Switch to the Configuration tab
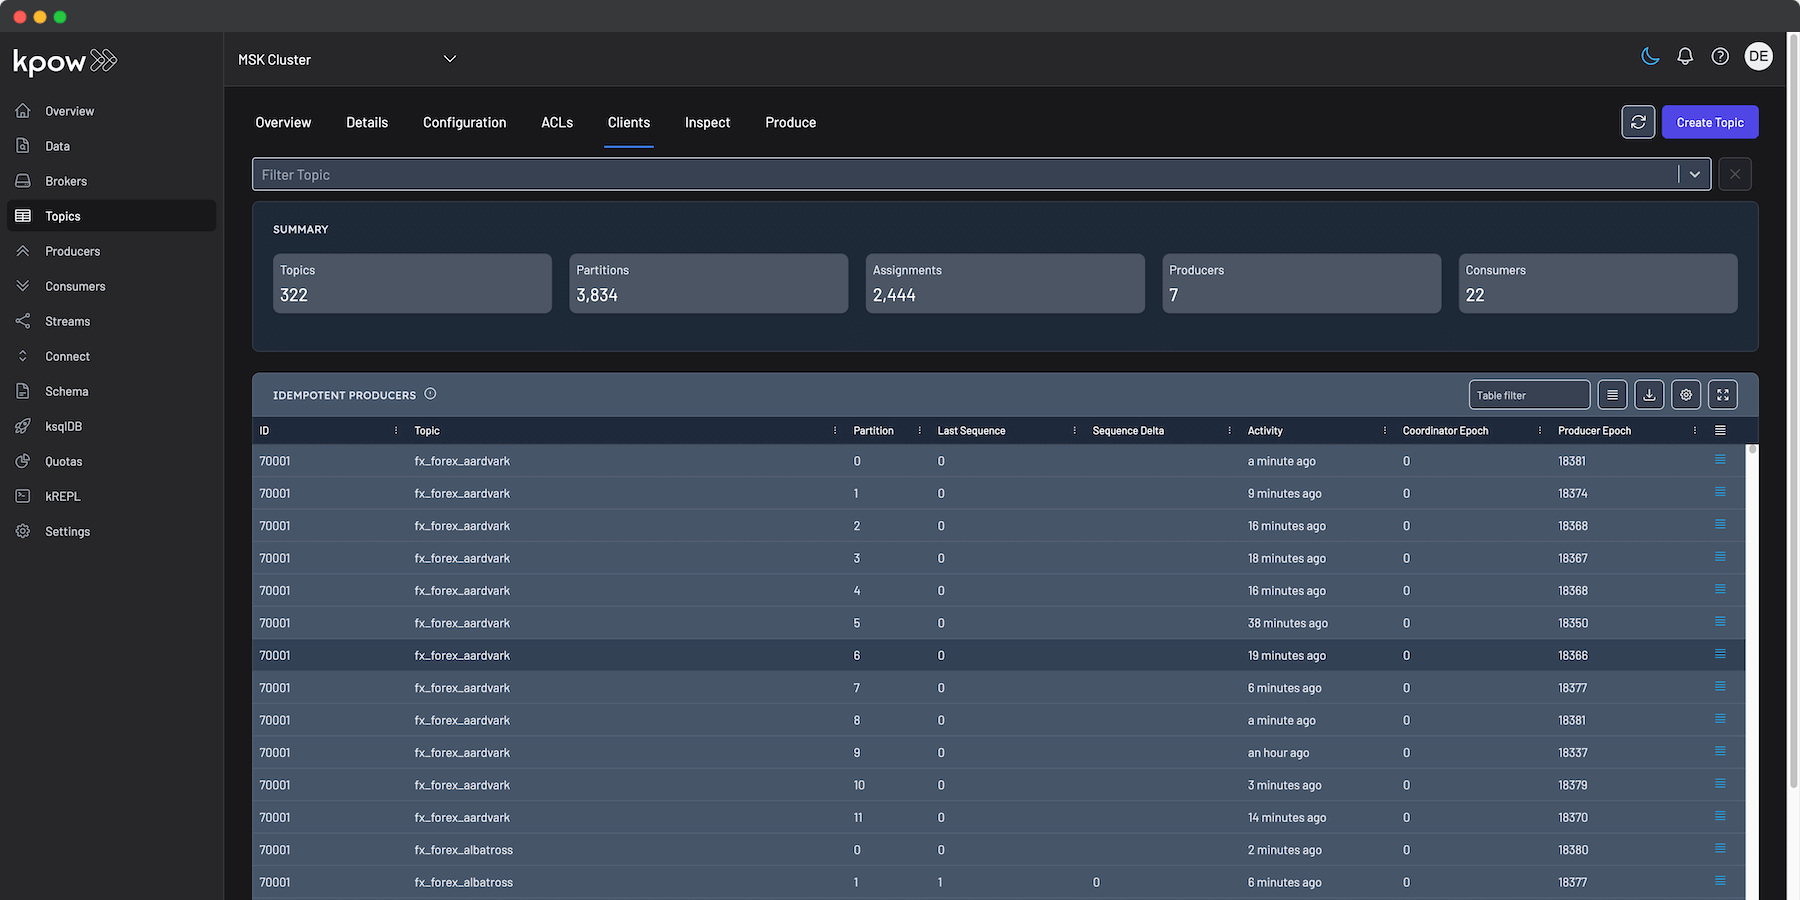1800x900 pixels. 464,122
